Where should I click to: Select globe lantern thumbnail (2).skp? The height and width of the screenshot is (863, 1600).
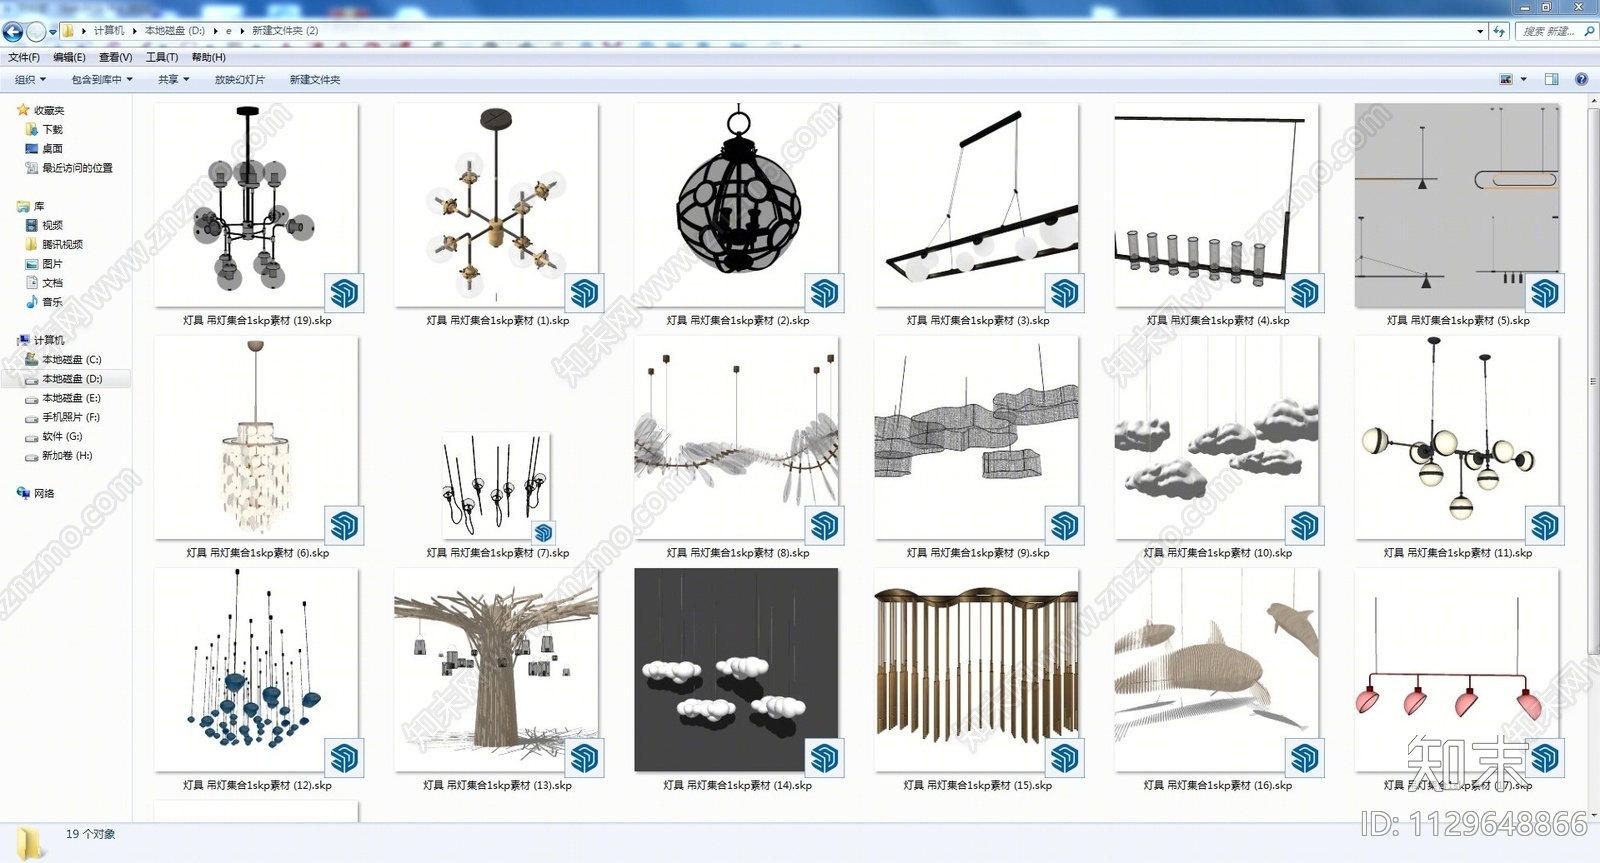737,205
